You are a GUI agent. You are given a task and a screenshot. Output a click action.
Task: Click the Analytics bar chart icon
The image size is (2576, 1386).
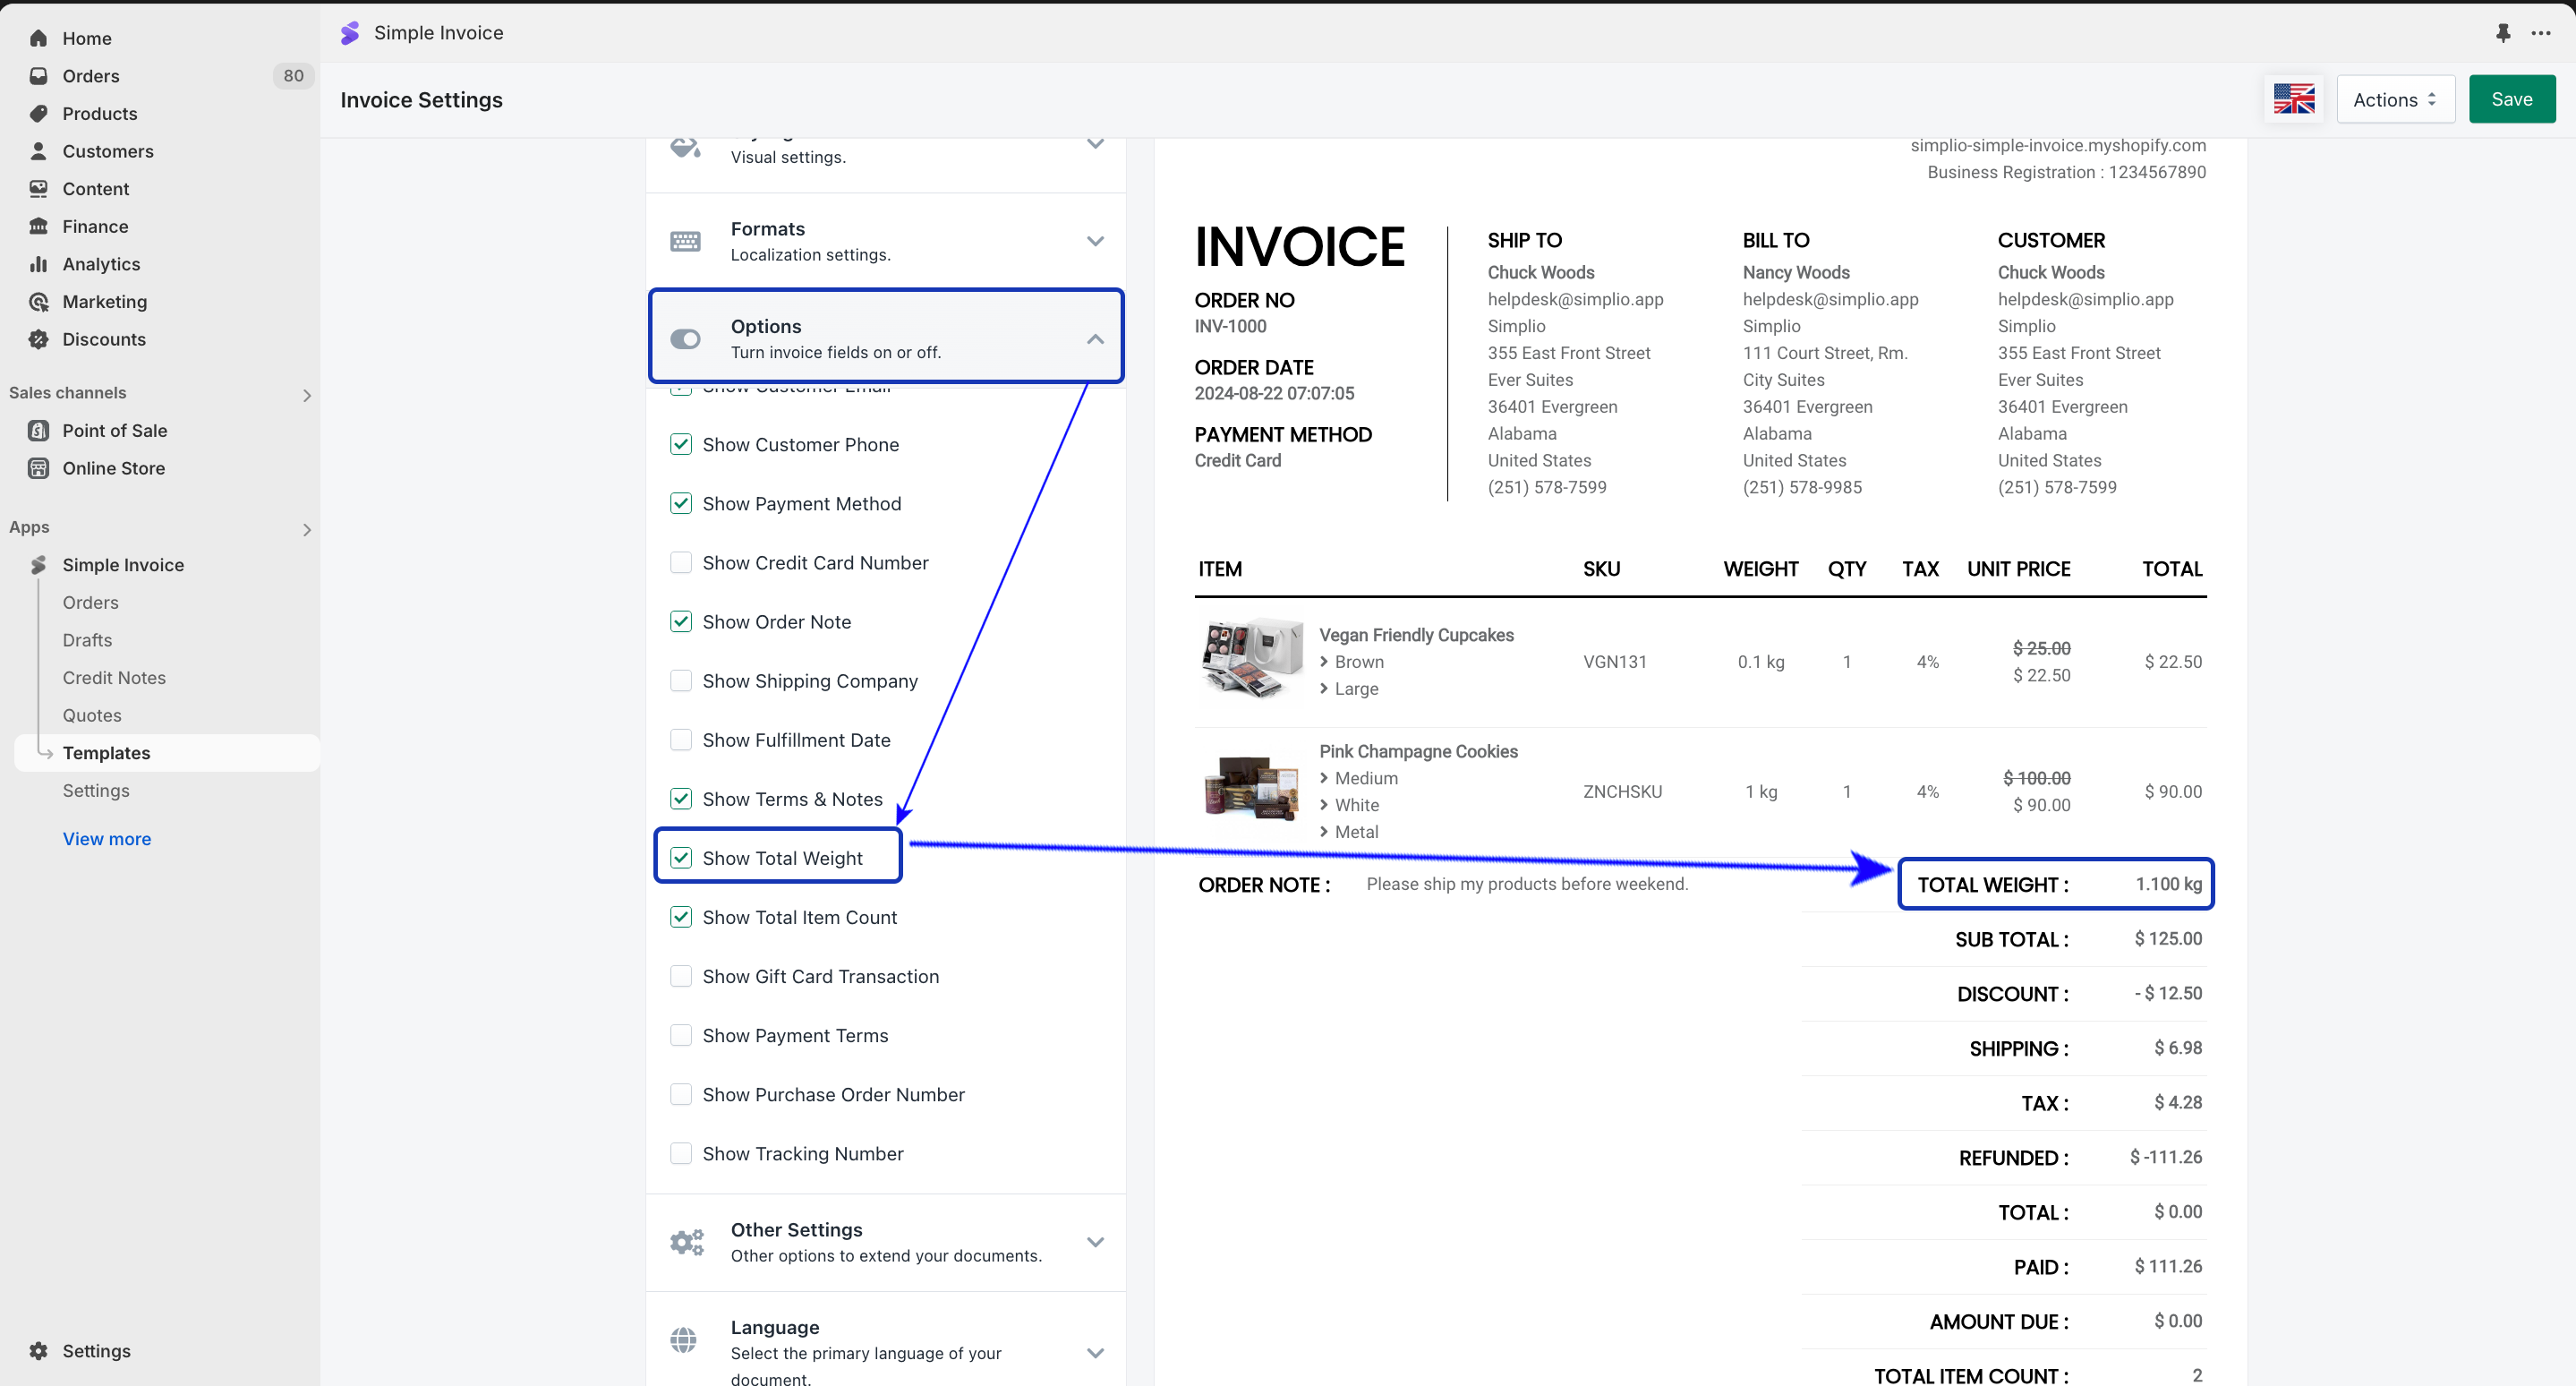click(x=38, y=264)
